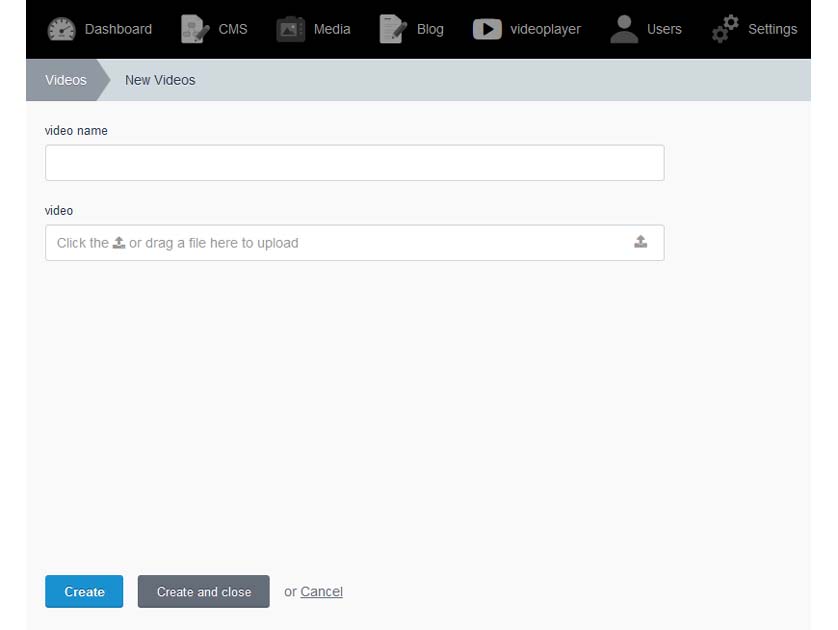Viewport: 838px width, 630px height.
Task: Open the Users menu item
Action: (x=646, y=29)
